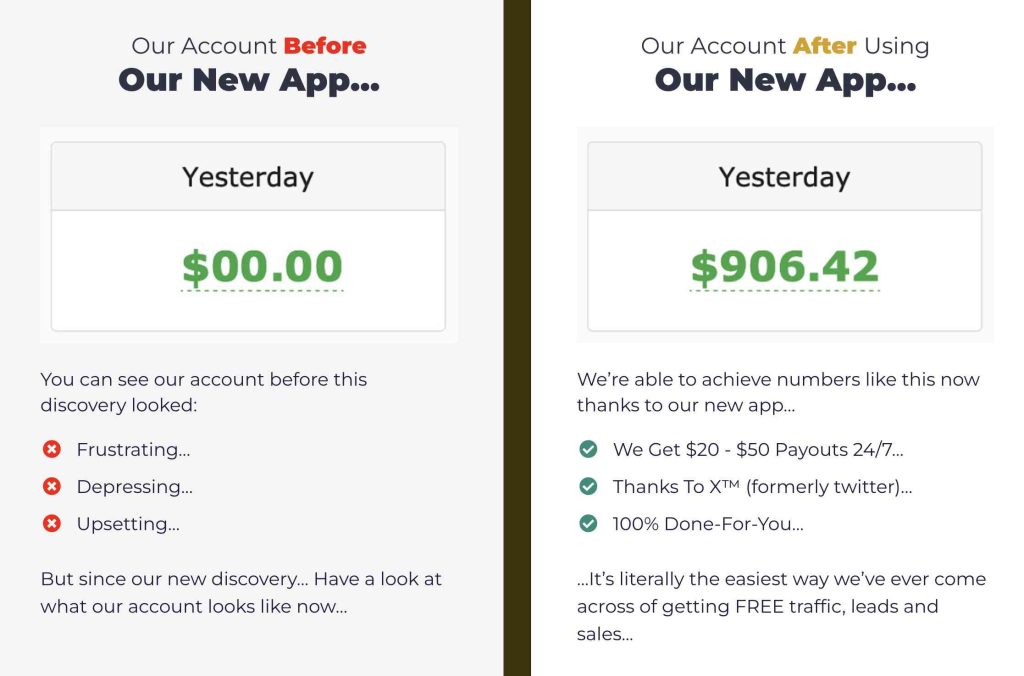Click the 'We Get $20 - $50 Payouts 24/7...' text
This screenshot has width=1024, height=676.
pyautogui.click(x=758, y=449)
